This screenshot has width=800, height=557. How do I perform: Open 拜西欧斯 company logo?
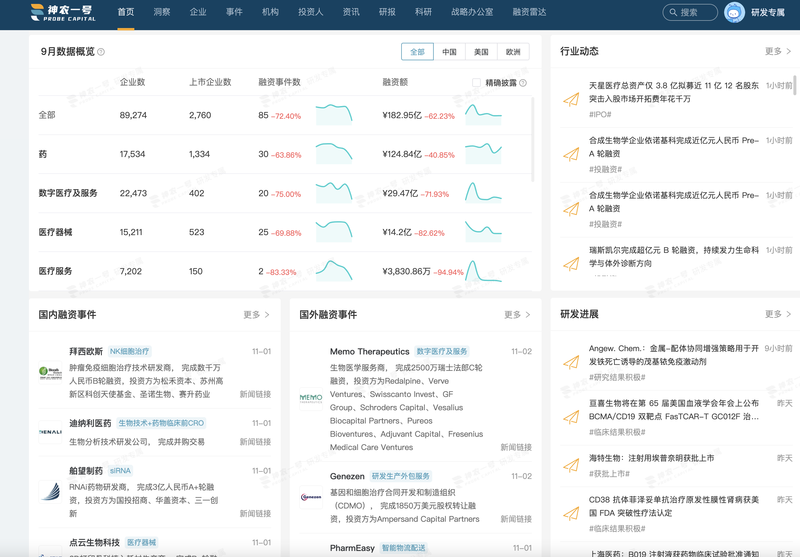tap(50, 372)
